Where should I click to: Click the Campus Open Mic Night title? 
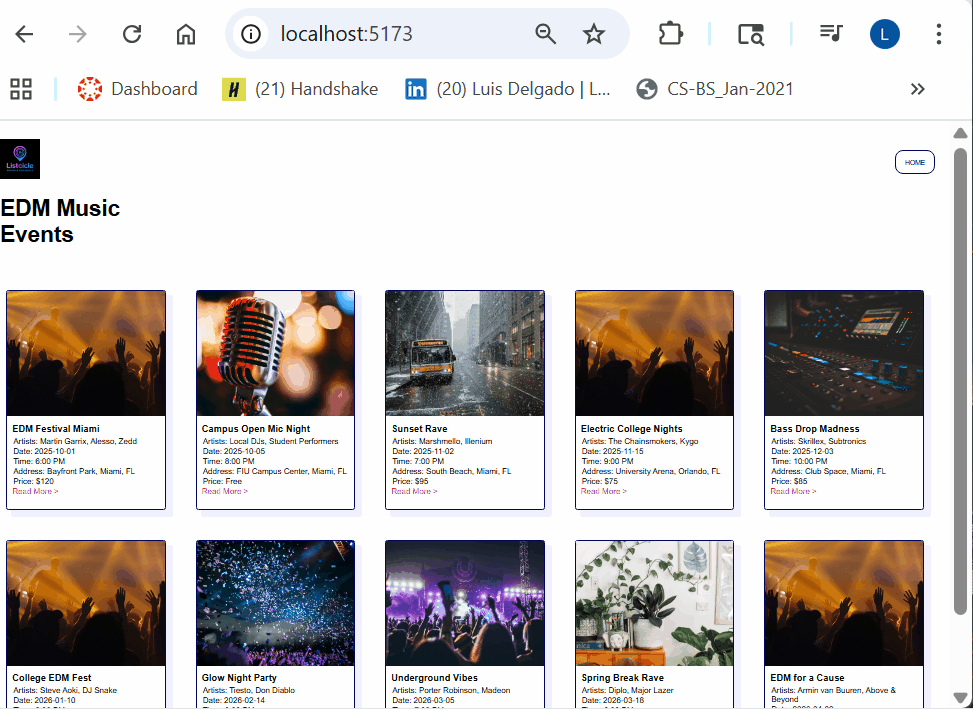coord(256,429)
